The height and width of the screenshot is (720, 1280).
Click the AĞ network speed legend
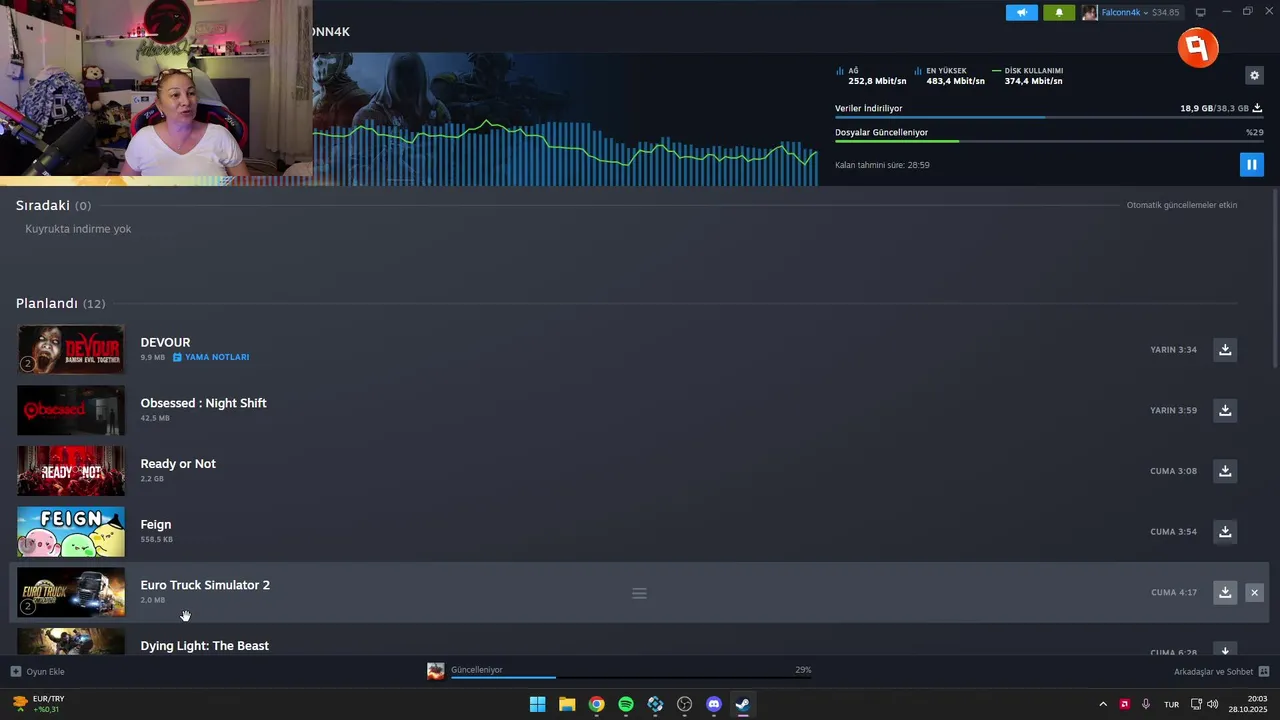click(x=871, y=76)
